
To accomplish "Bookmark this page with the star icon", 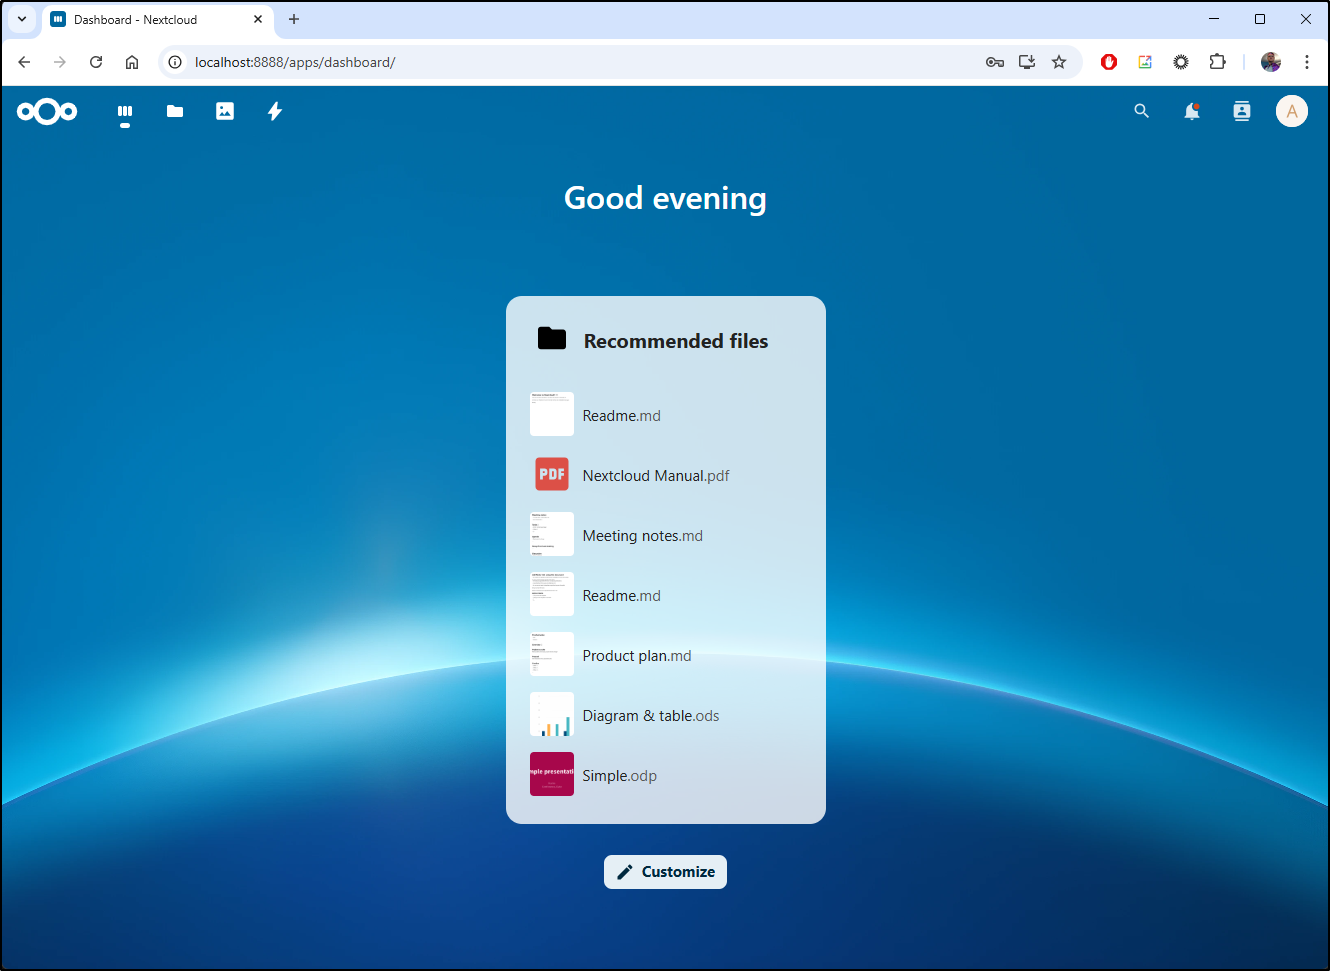I will pyautogui.click(x=1059, y=62).
